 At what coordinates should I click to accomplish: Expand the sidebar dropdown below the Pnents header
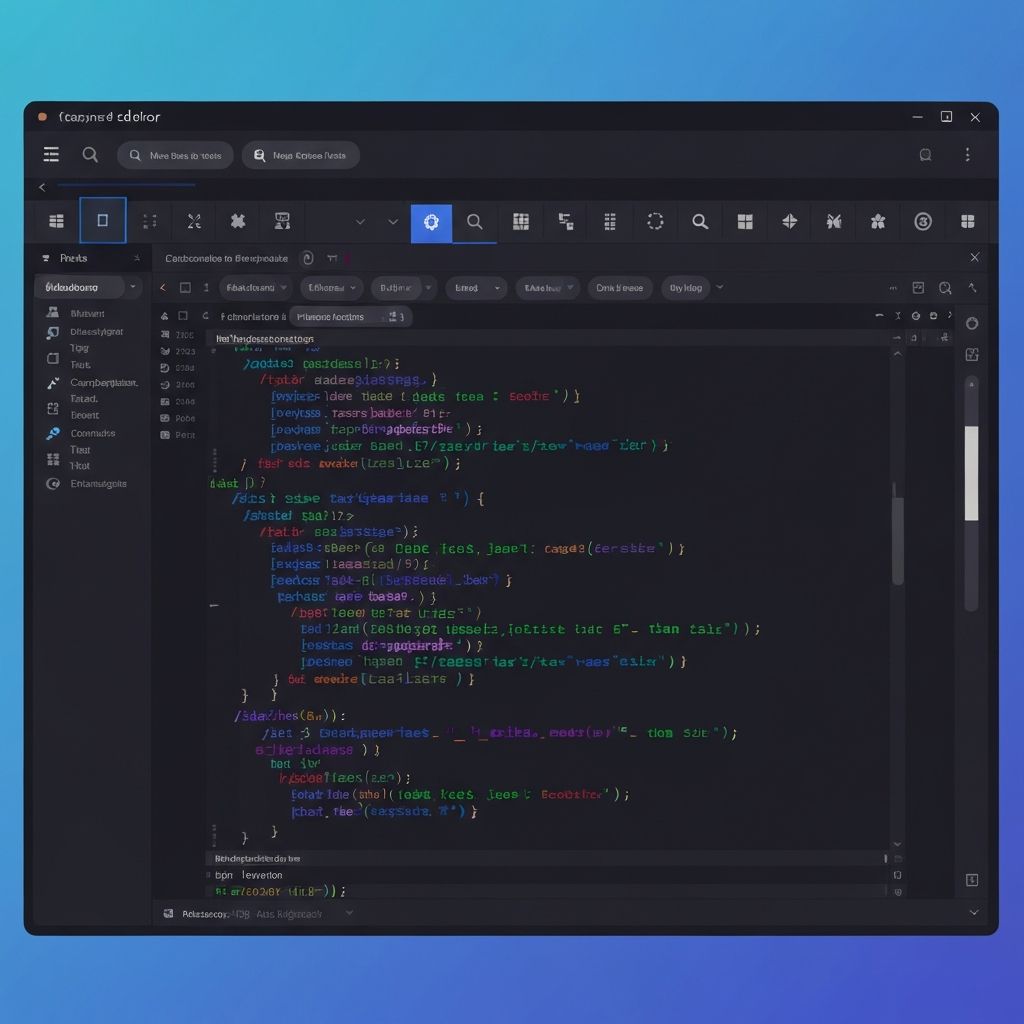[x=88, y=288]
